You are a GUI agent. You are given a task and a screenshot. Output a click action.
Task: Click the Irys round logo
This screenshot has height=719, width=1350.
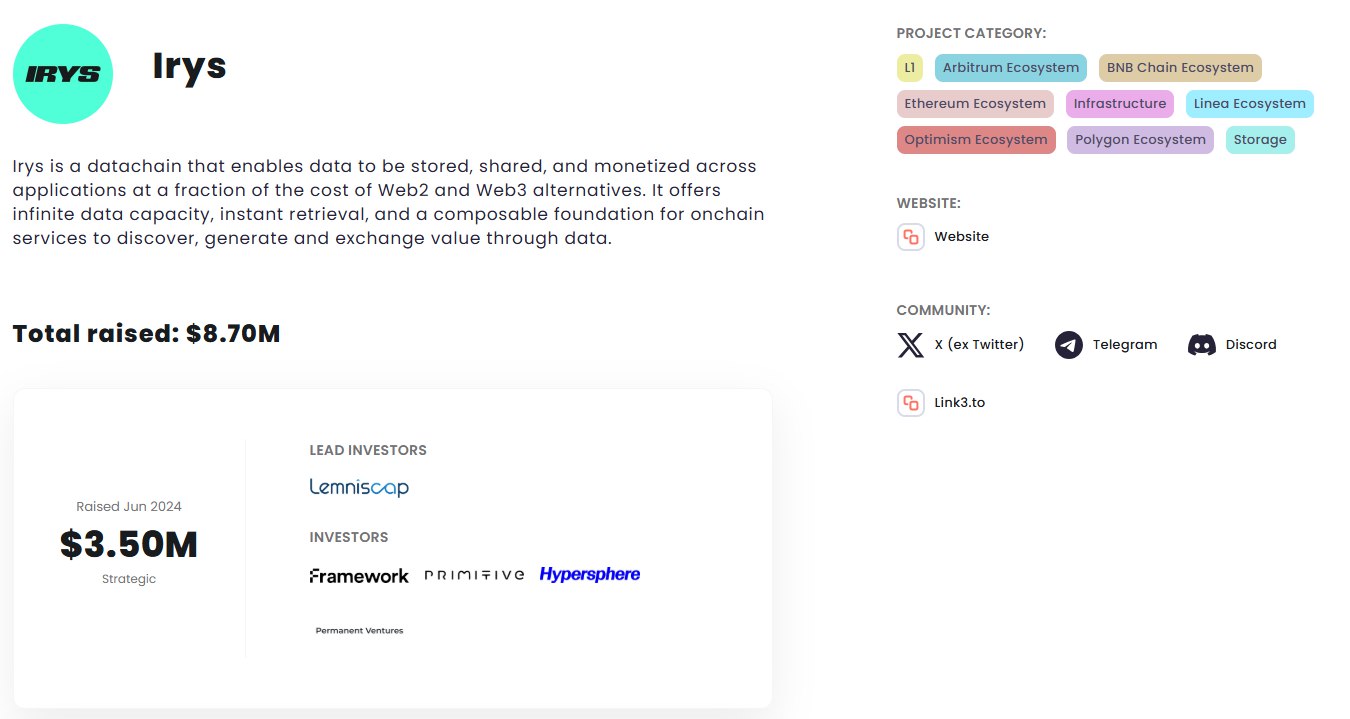tap(63, 74)
